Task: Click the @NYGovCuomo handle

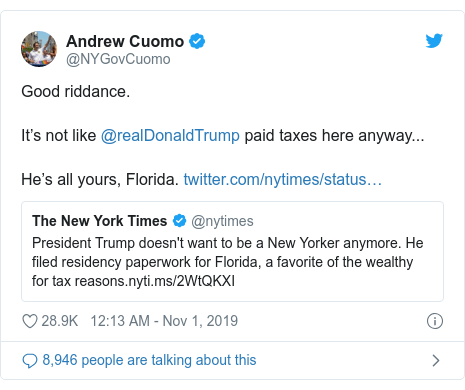Action: tap(118, 59)
